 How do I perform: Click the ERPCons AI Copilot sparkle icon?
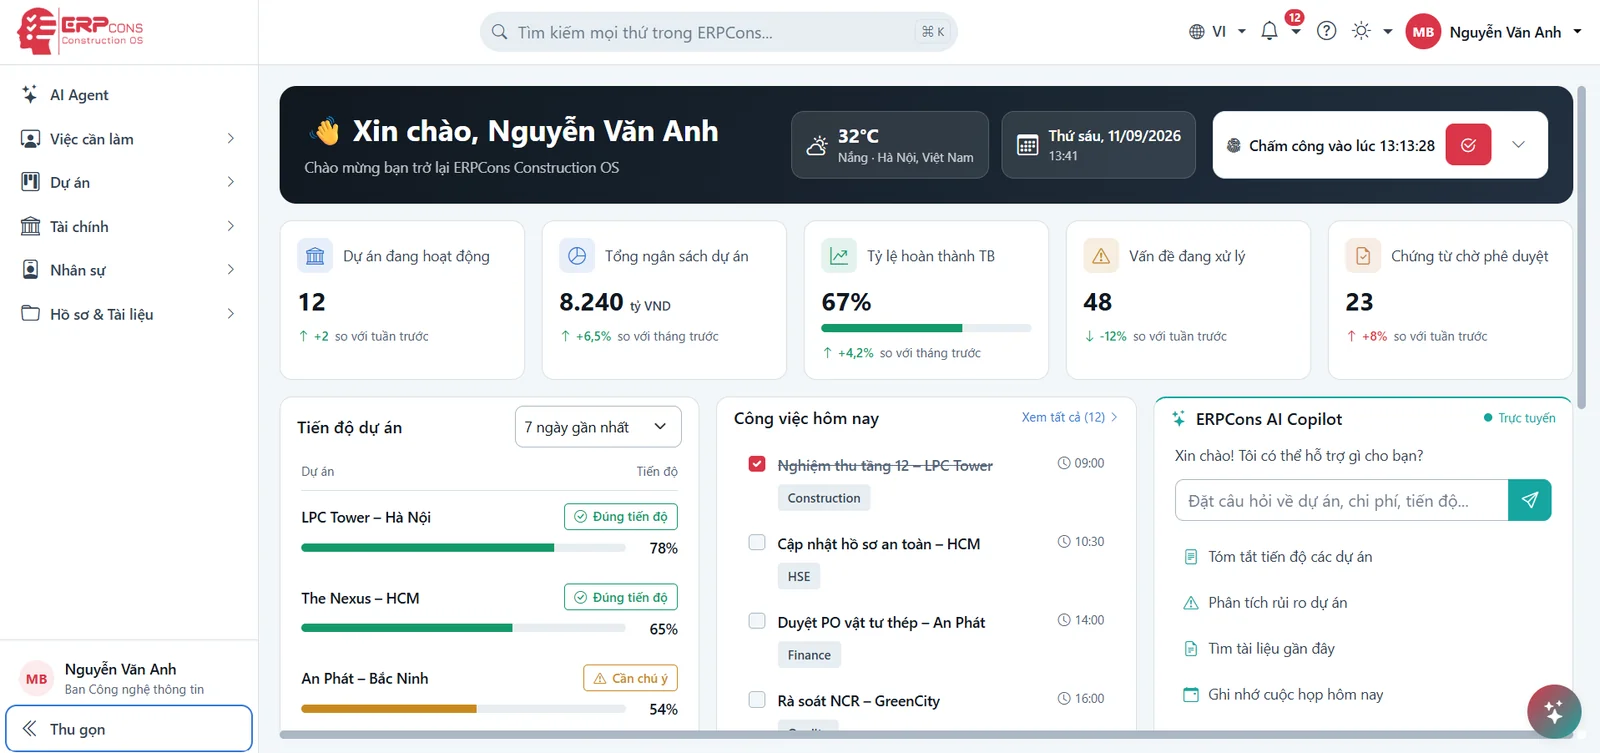(1179, 419)
